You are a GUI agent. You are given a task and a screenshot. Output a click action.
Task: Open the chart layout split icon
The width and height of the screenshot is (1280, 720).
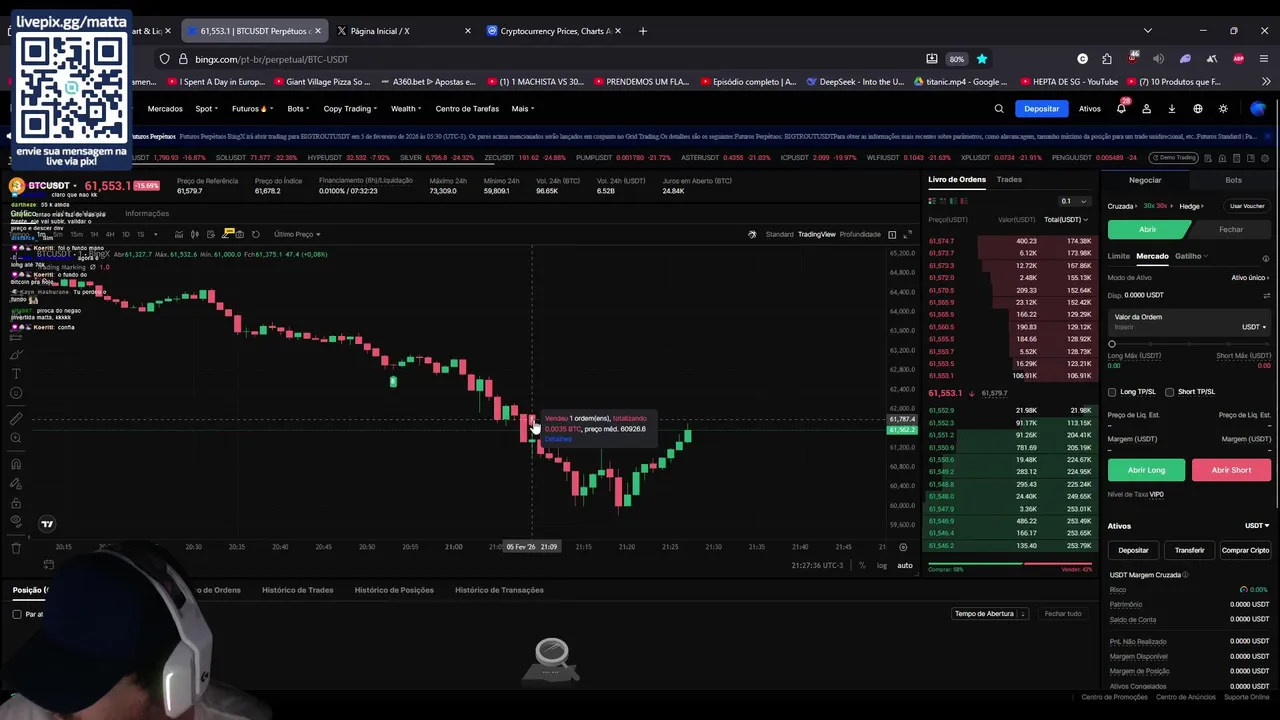(892, 234)
